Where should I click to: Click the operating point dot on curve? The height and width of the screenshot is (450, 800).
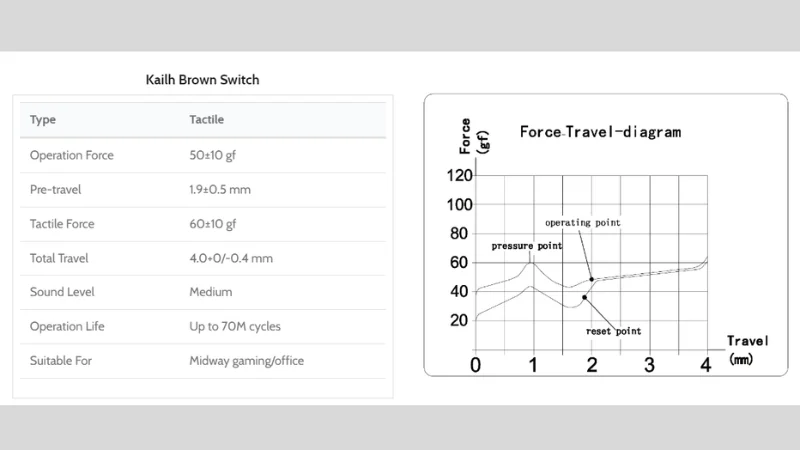point(592,279)
